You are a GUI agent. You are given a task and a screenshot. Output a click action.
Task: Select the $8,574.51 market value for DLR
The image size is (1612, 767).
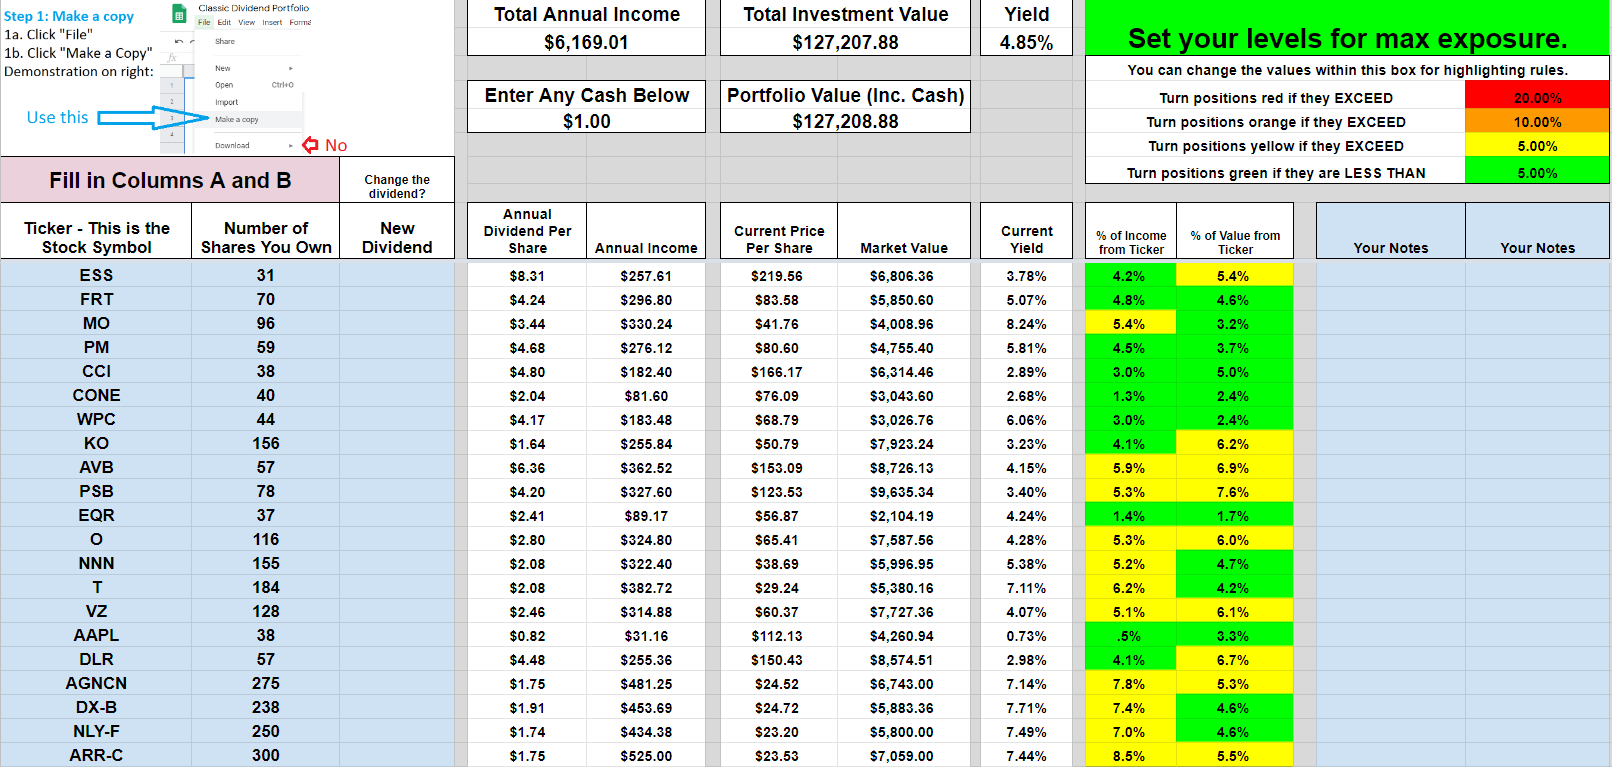904,660
